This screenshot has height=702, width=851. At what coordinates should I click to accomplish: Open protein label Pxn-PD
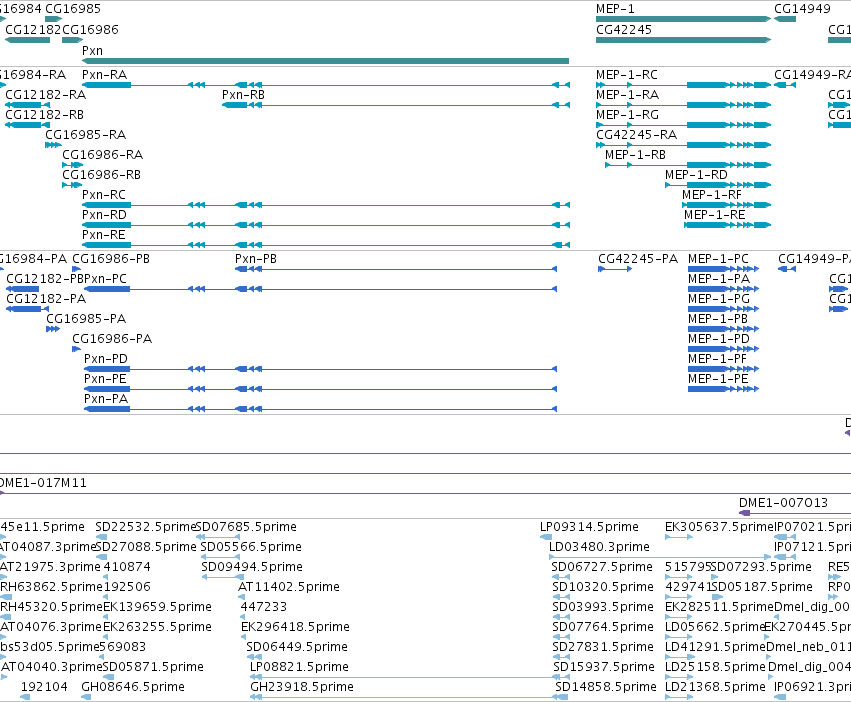coord(106,358)
